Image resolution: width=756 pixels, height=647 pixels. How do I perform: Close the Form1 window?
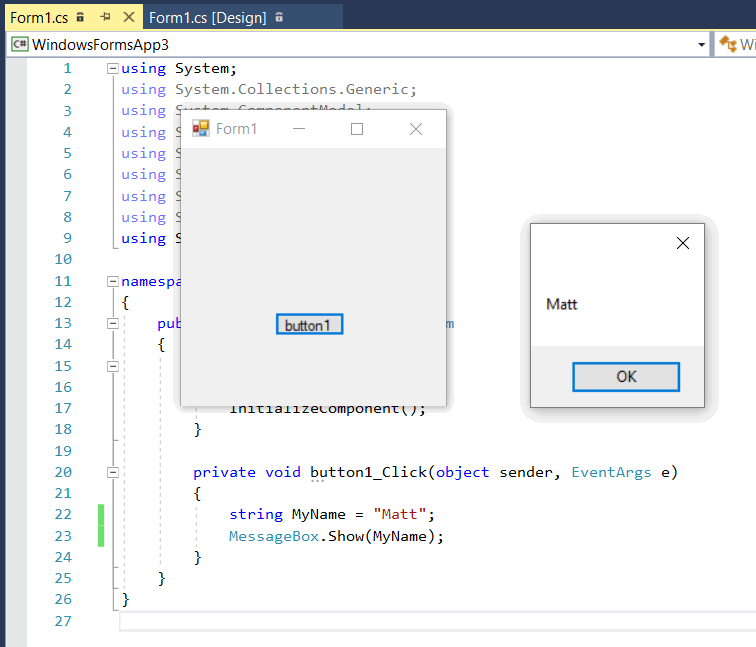(416, 129)
